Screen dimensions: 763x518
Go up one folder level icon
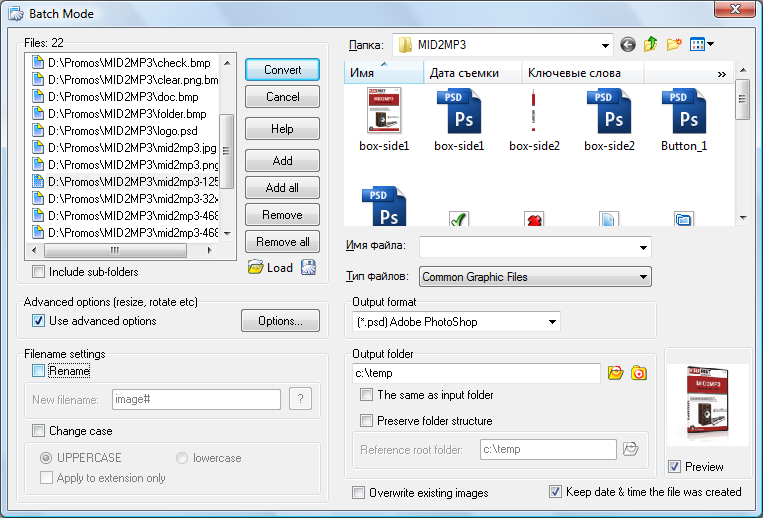(651, 45)
